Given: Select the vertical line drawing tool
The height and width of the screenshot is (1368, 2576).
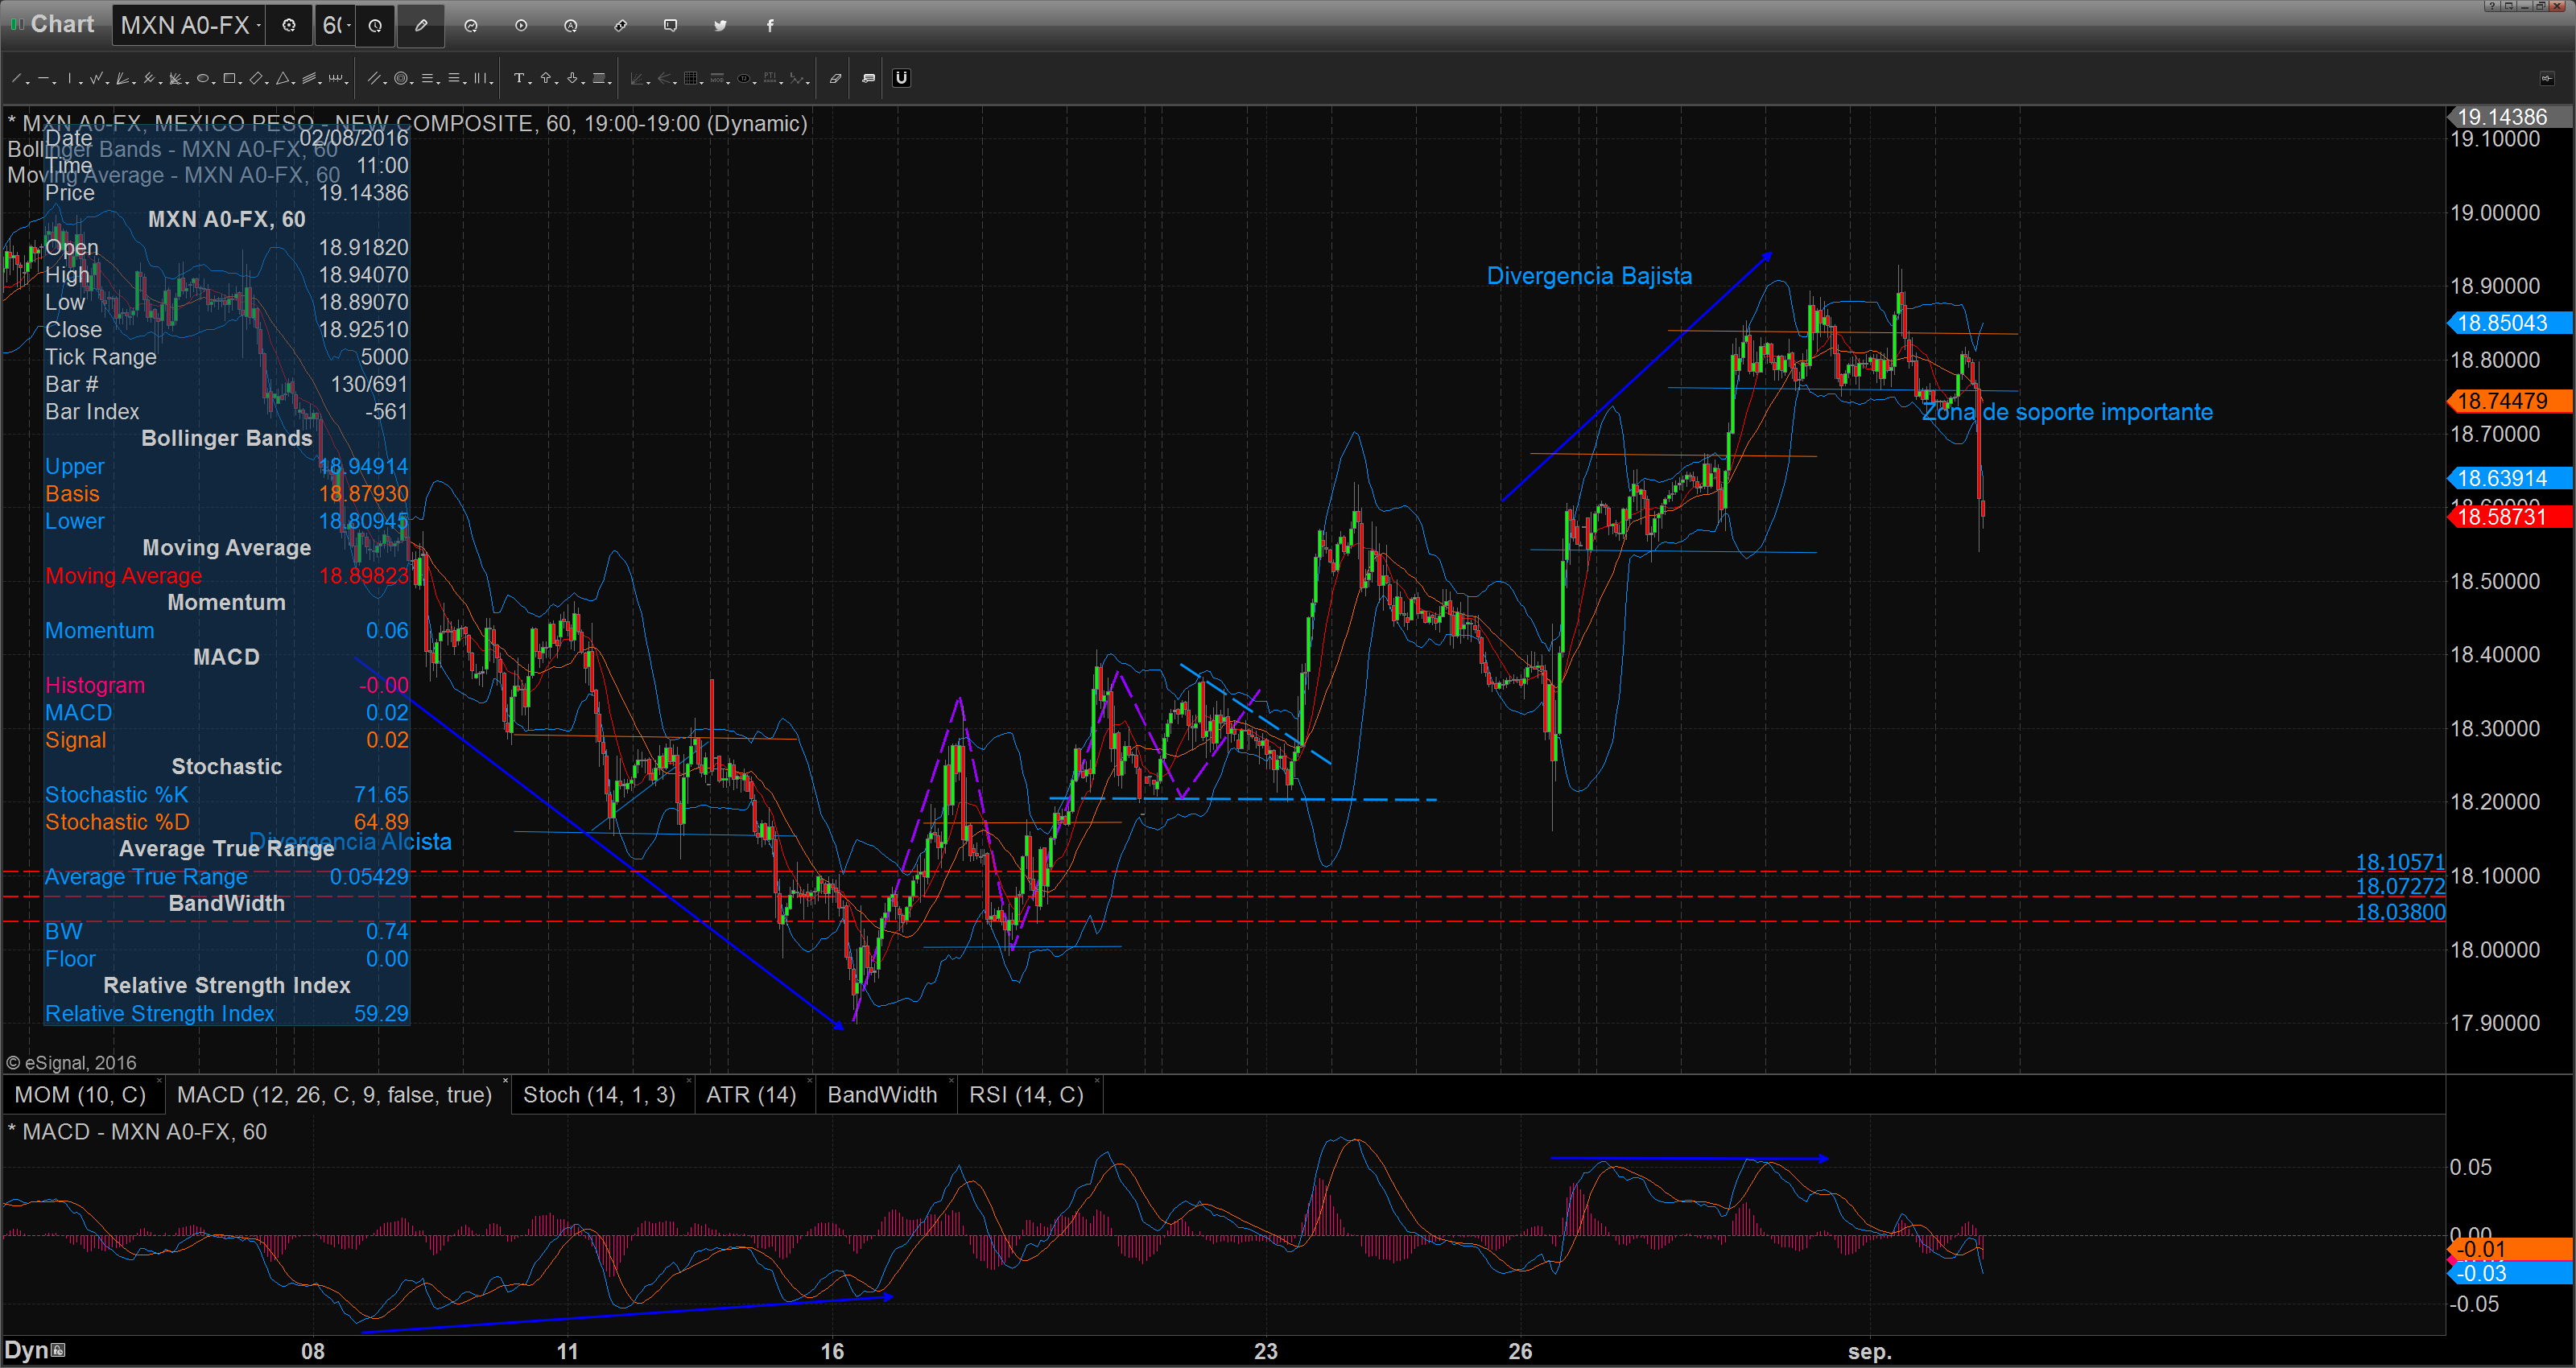Looking at the screenshot, I should [70, 78].
